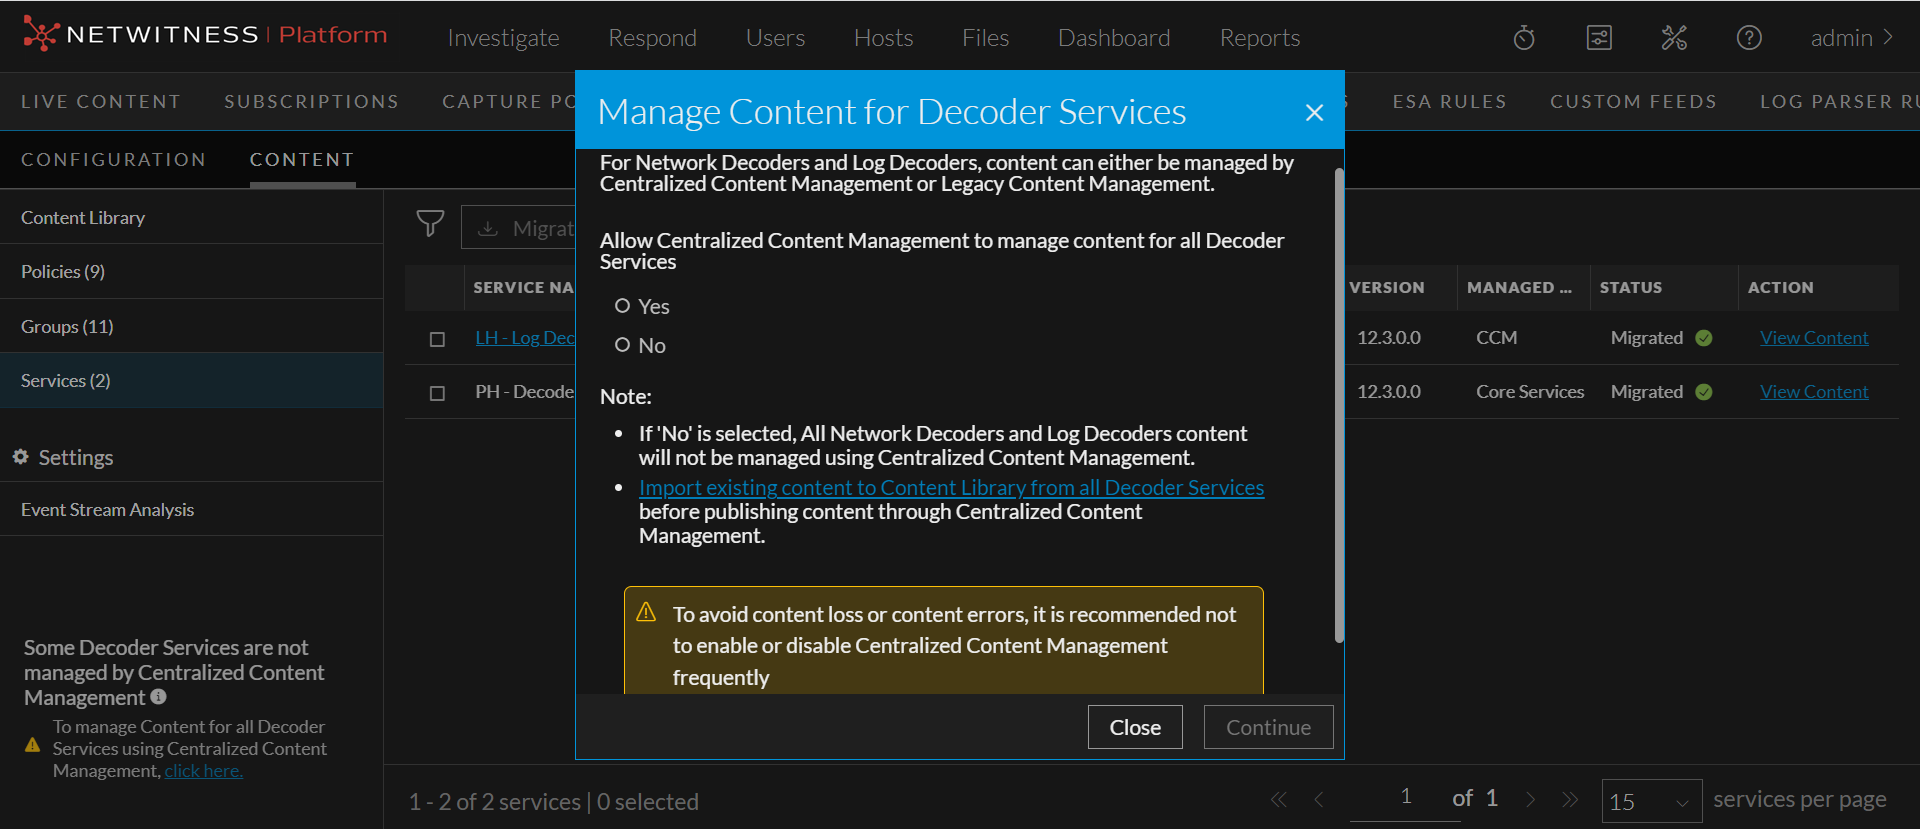
Task: Open the Investigate menu
Action: coord(503,38)
